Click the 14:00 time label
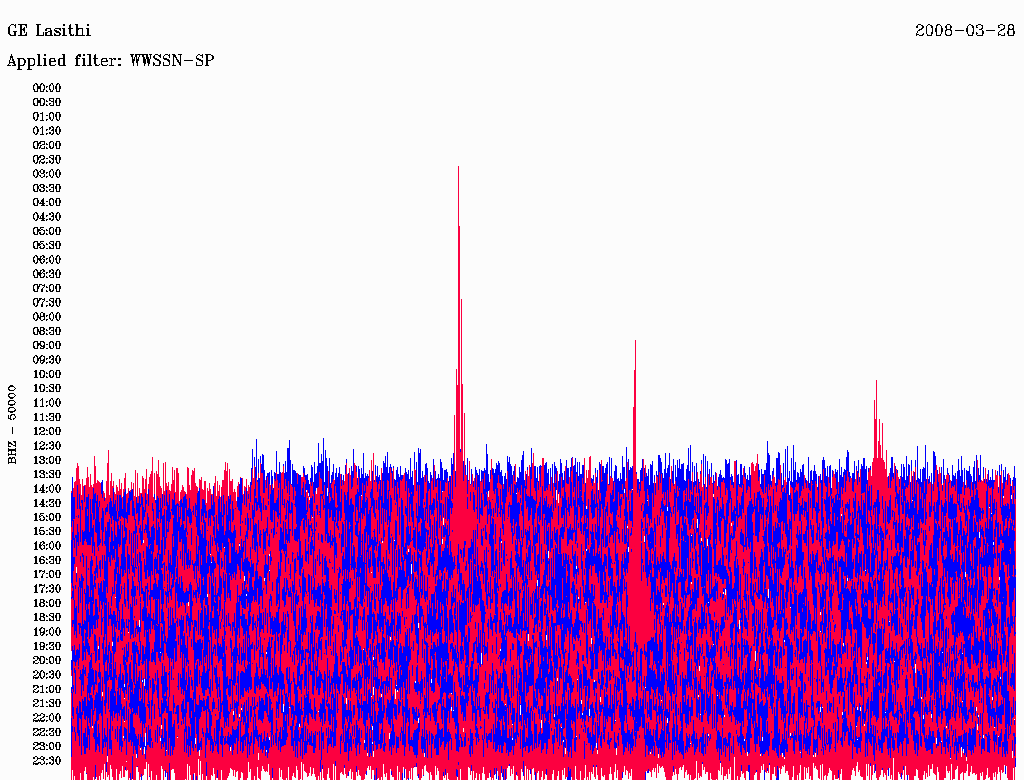The height and width of the screenshot is (780, 1024). (x=47, y=489)
